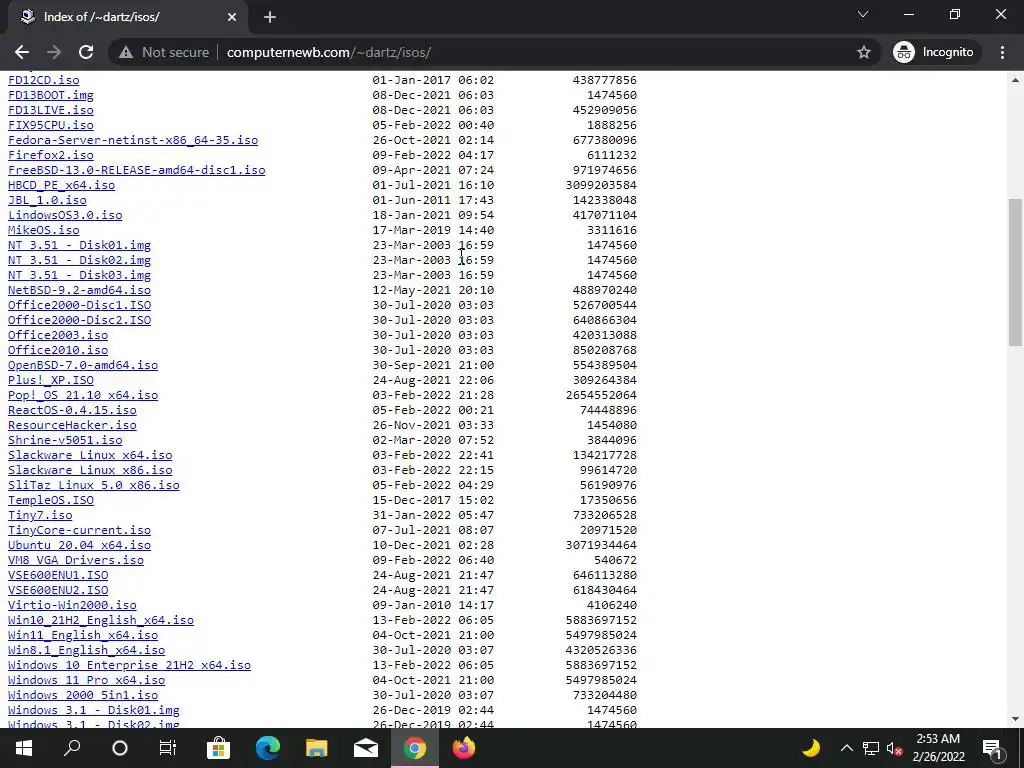Viewport: 1024px width, 768px height.
Task: Click the Not secure warning icon
Action: pos(126,52)
